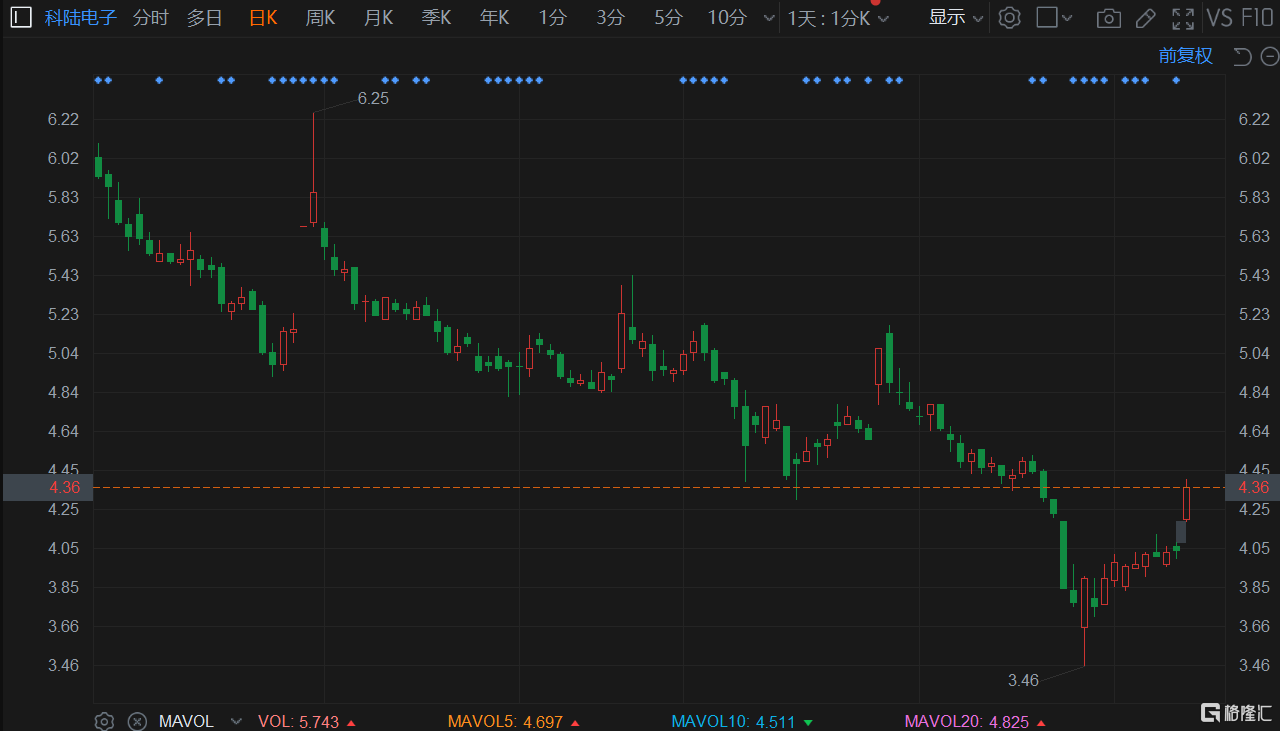Select the pencil drawing tool

(x=1145, y=18)
